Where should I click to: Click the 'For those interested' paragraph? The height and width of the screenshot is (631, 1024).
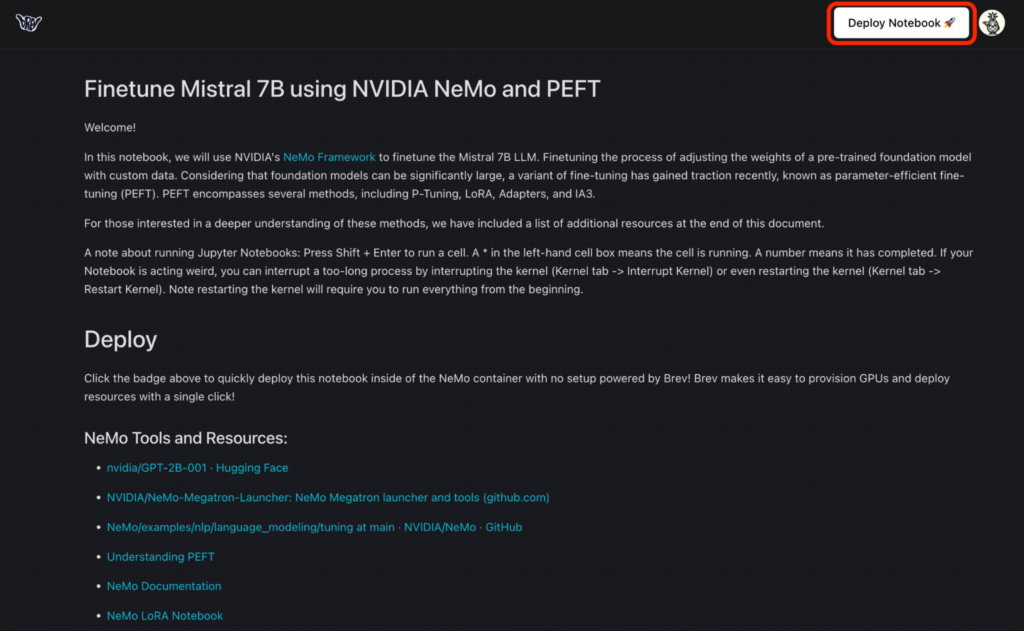click(454, 223)
